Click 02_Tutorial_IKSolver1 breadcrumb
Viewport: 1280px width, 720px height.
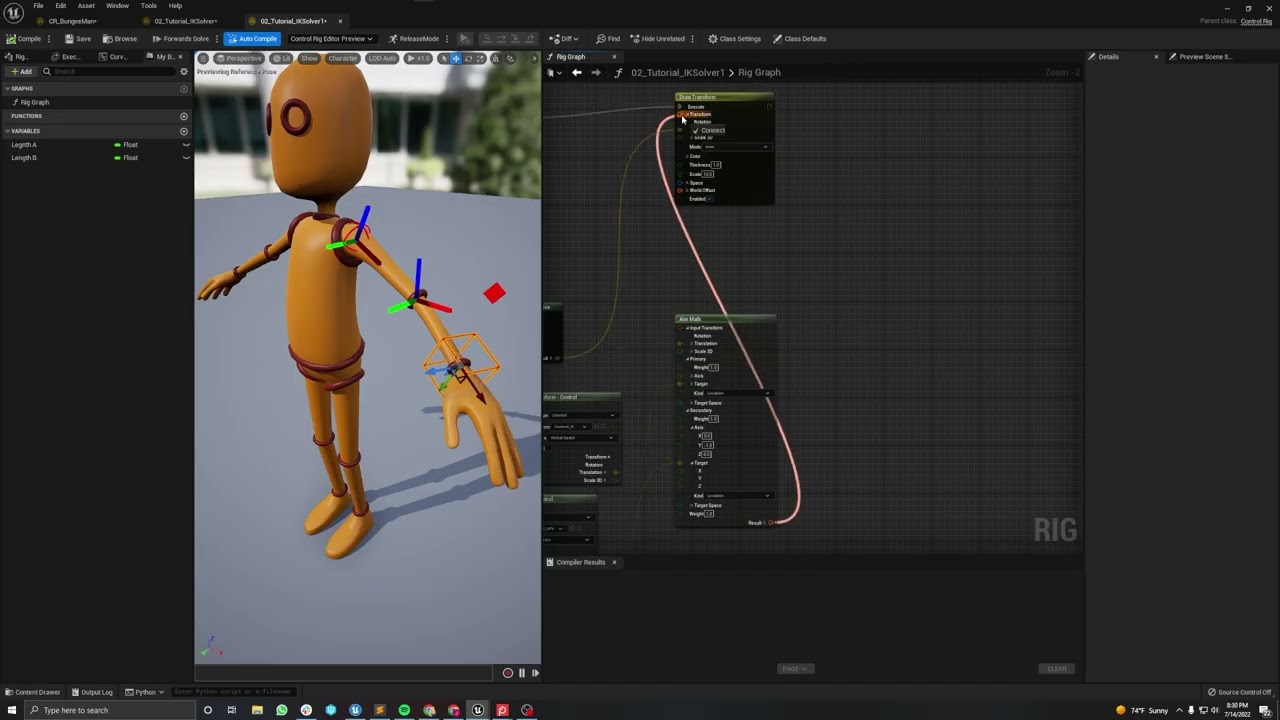(x=677, y=72)
